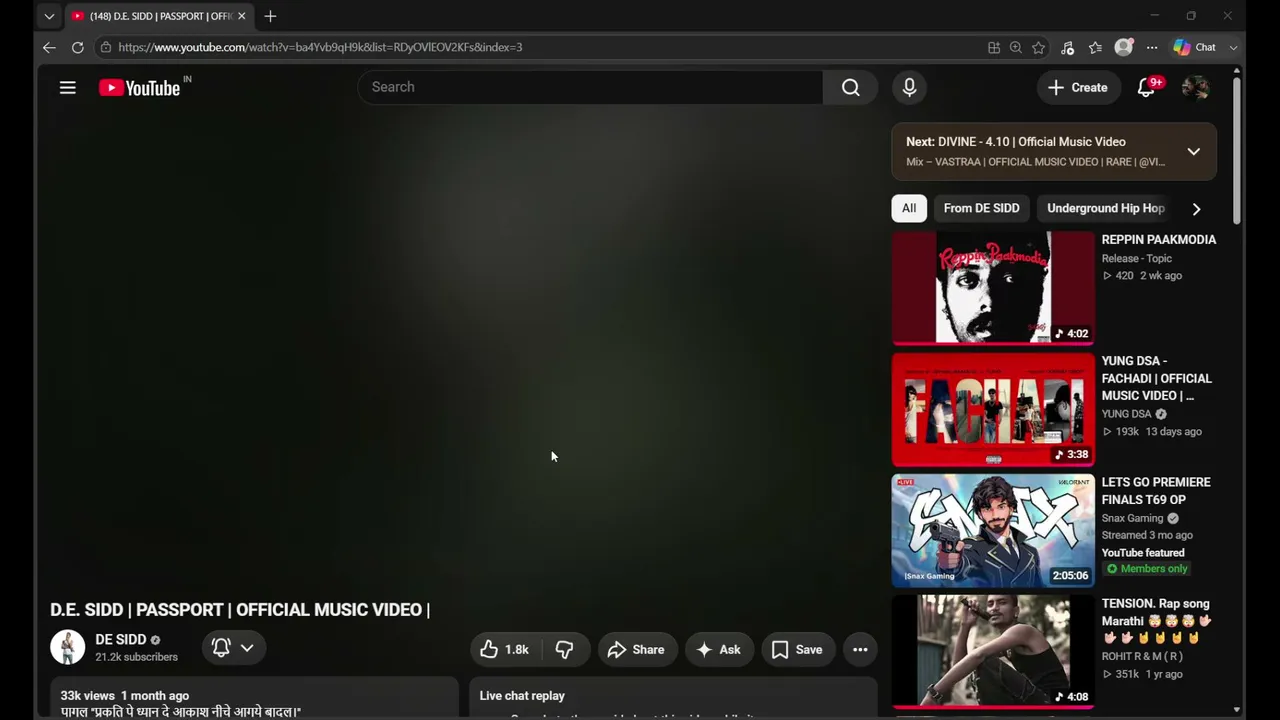Click the YouTube address bar URL
The height and width of the screenshot is (720, 1280).
pos(320,47)
